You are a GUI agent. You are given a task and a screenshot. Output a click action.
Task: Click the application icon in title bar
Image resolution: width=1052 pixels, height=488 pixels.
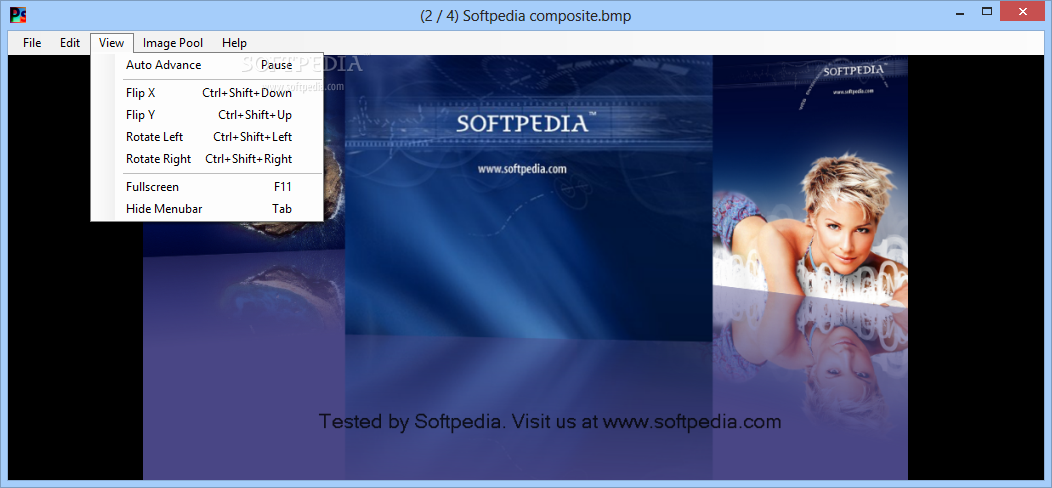19,13
